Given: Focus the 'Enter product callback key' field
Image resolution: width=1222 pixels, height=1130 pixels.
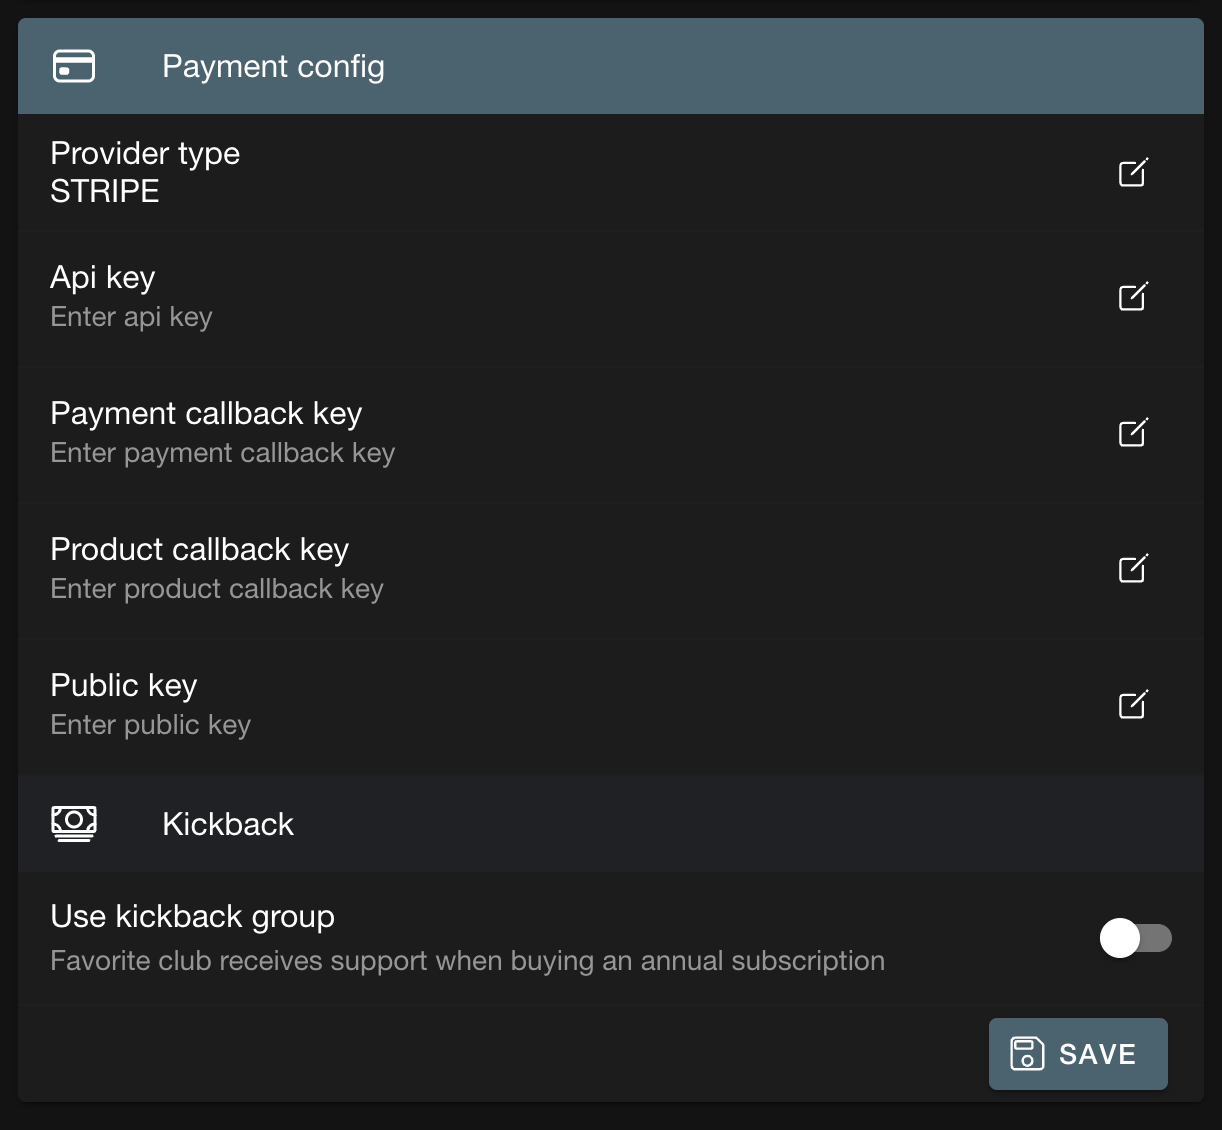Looking at the screenshot, I should pos(217,589).
